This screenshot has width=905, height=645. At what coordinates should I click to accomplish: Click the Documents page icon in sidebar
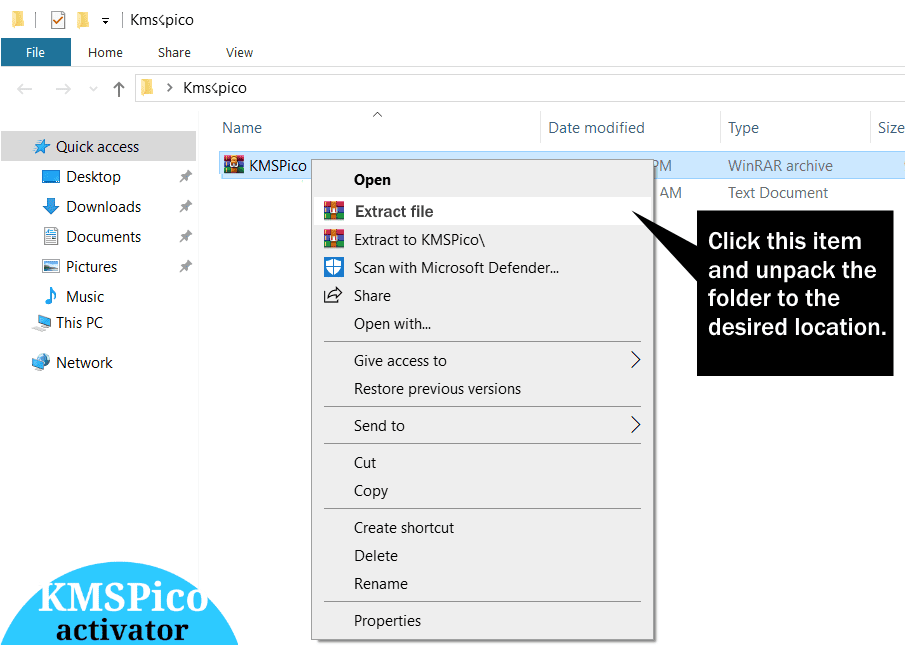[x=51, y=236]
